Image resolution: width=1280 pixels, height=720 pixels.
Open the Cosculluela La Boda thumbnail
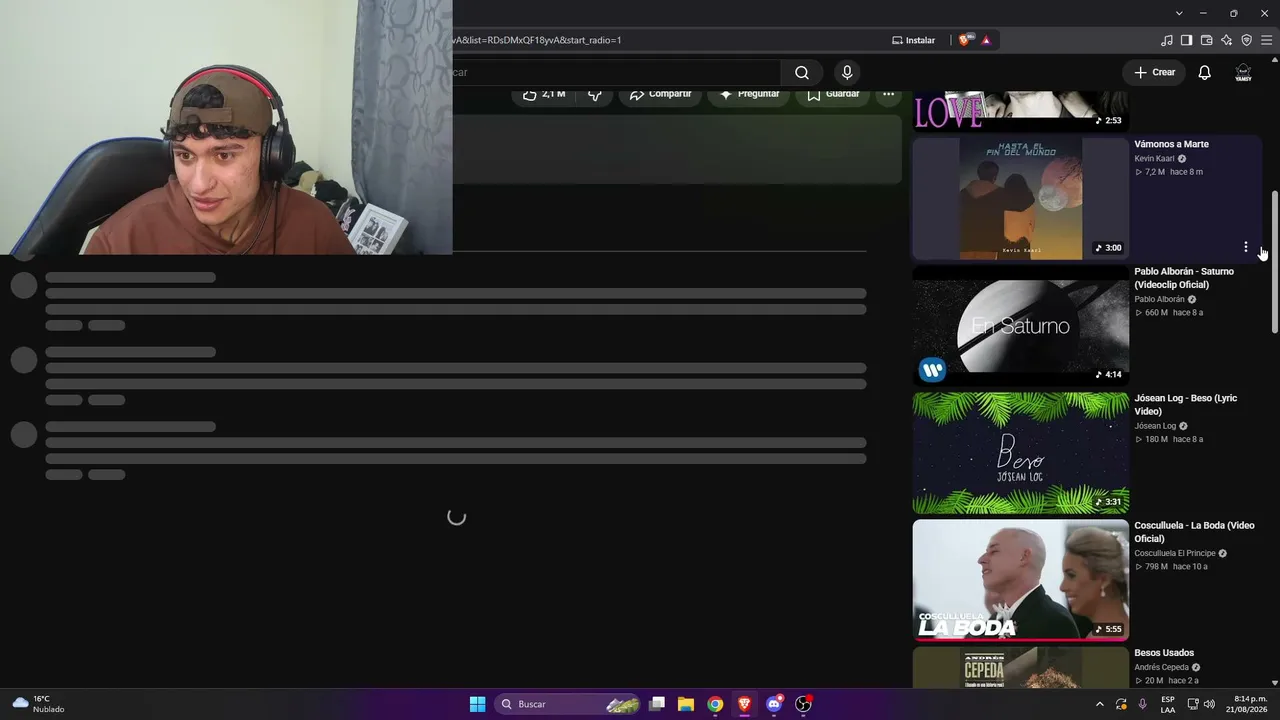click(1020, 579)
